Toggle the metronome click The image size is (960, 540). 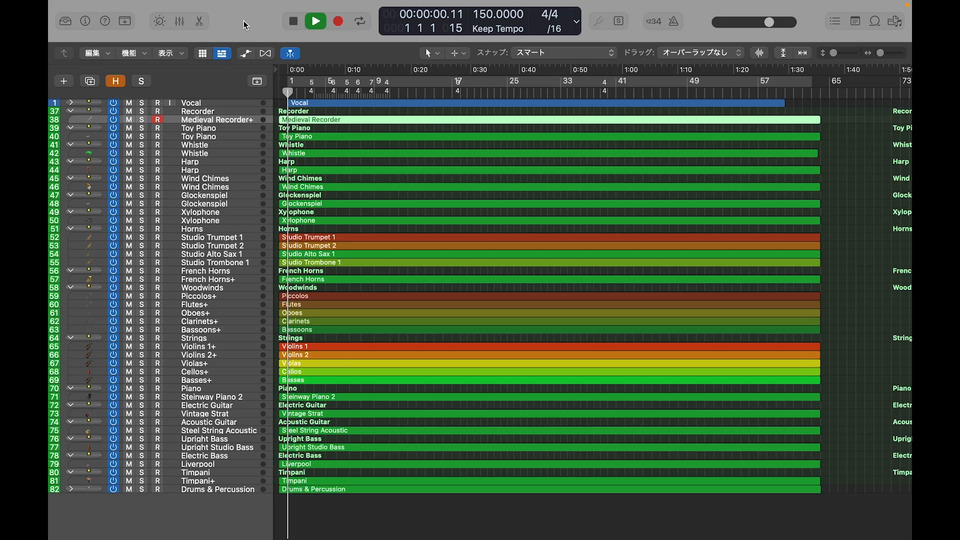[x=673, y=21]
